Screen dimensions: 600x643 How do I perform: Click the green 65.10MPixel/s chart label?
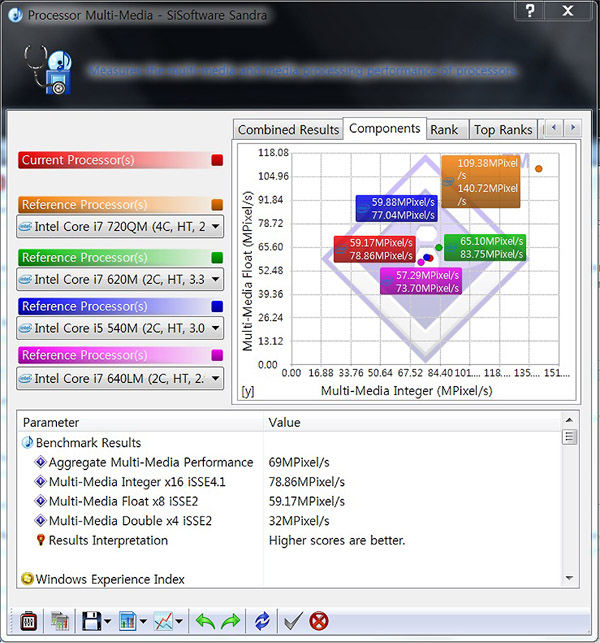pyautogui.click(x=485, y=247)
